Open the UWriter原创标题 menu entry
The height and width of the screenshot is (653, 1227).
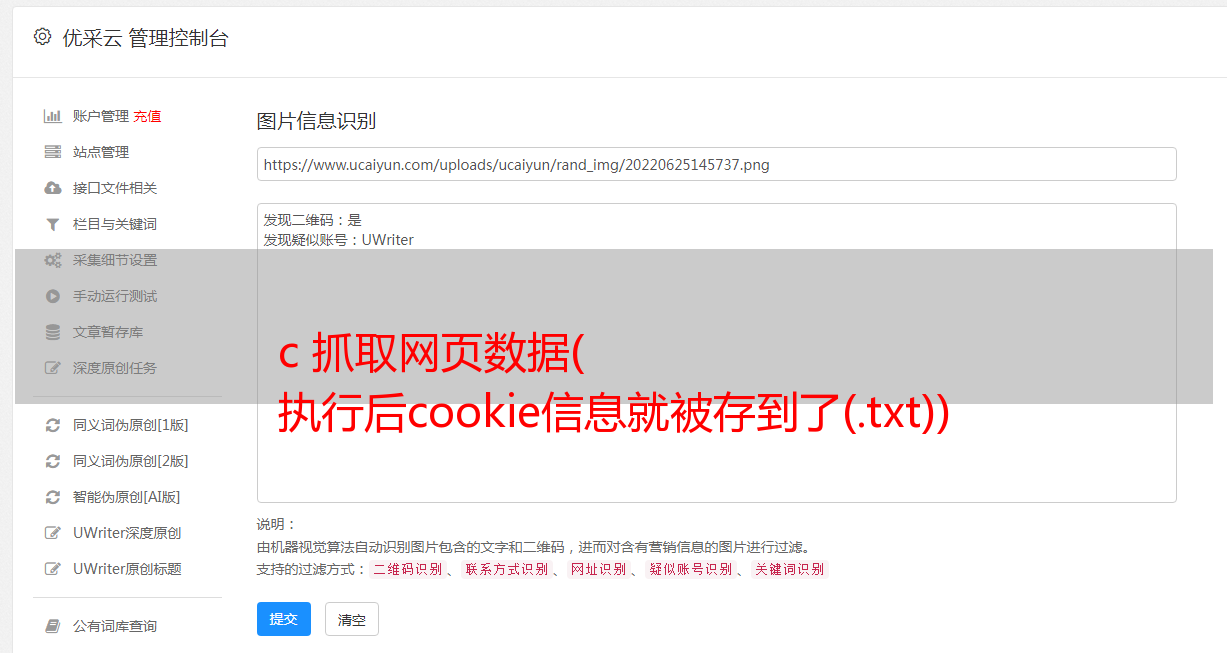point(127,569)
